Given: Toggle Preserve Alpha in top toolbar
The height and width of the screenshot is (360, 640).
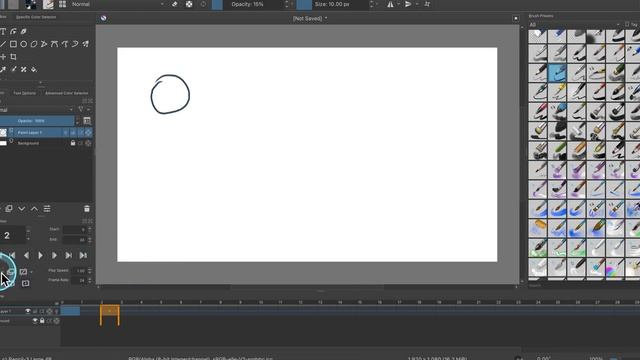Looking at the screenshot, I should coord(189,4).
